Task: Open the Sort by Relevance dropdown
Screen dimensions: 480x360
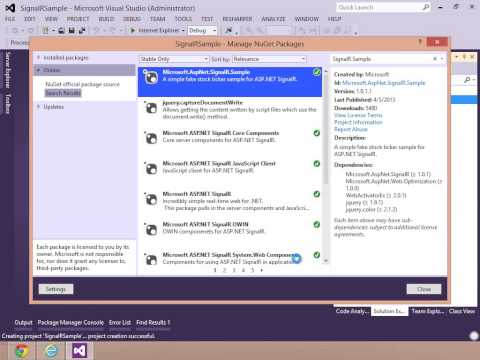Action: pyautogui.click(x=269, y=59)
